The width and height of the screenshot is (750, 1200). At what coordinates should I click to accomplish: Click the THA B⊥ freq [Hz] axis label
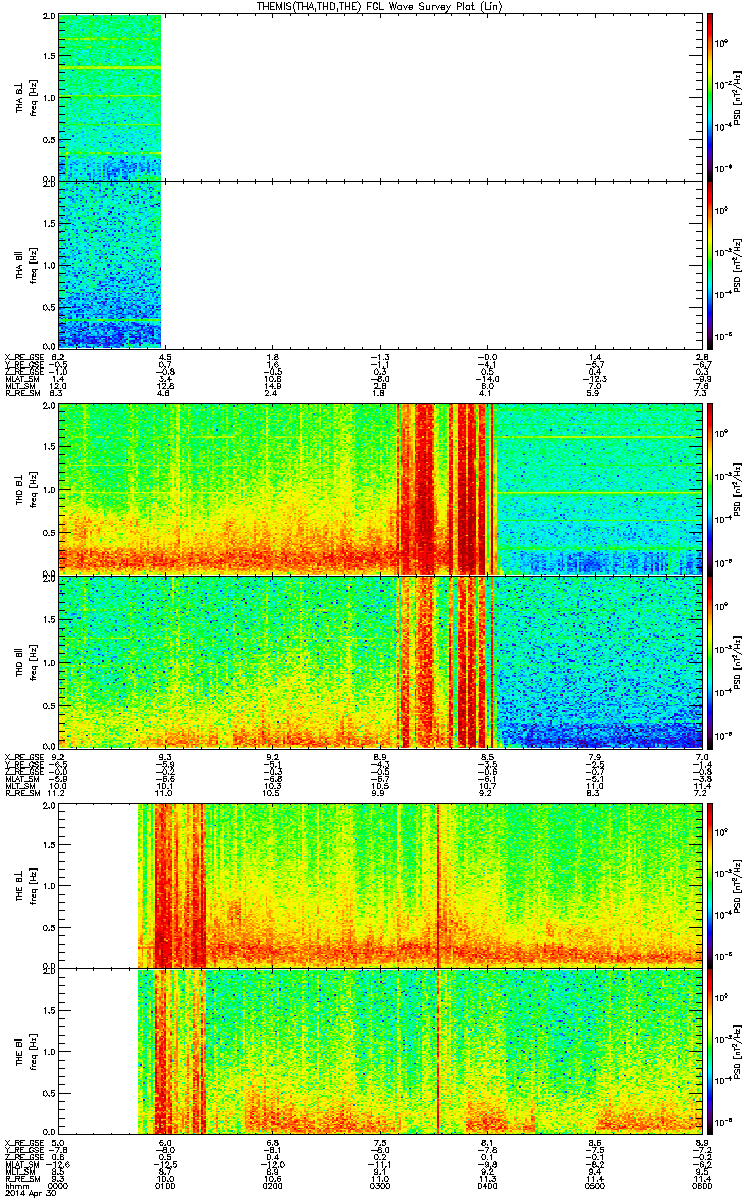pyautogui.click(x=30, y=97)
